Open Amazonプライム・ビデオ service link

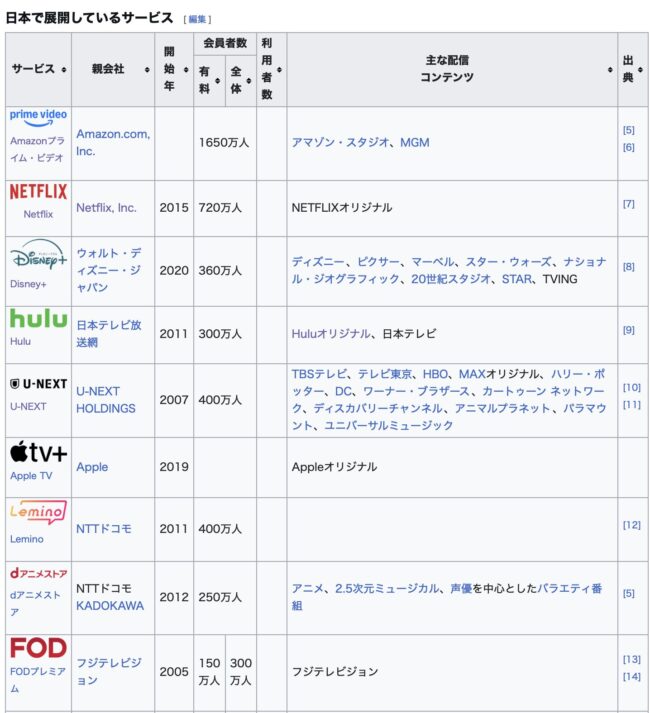tap(37, 149)
